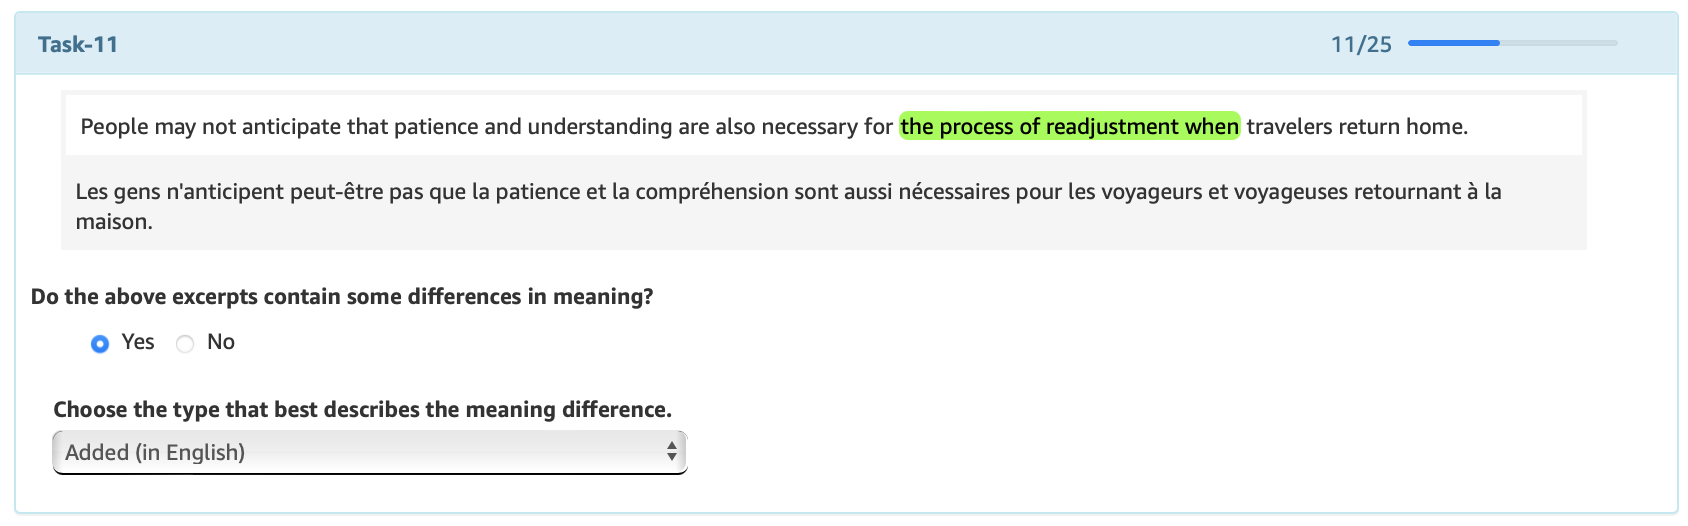The image size is (1688, 526).
Task: Click the up-down arrows on the dropdown
Action: [672, 452]
